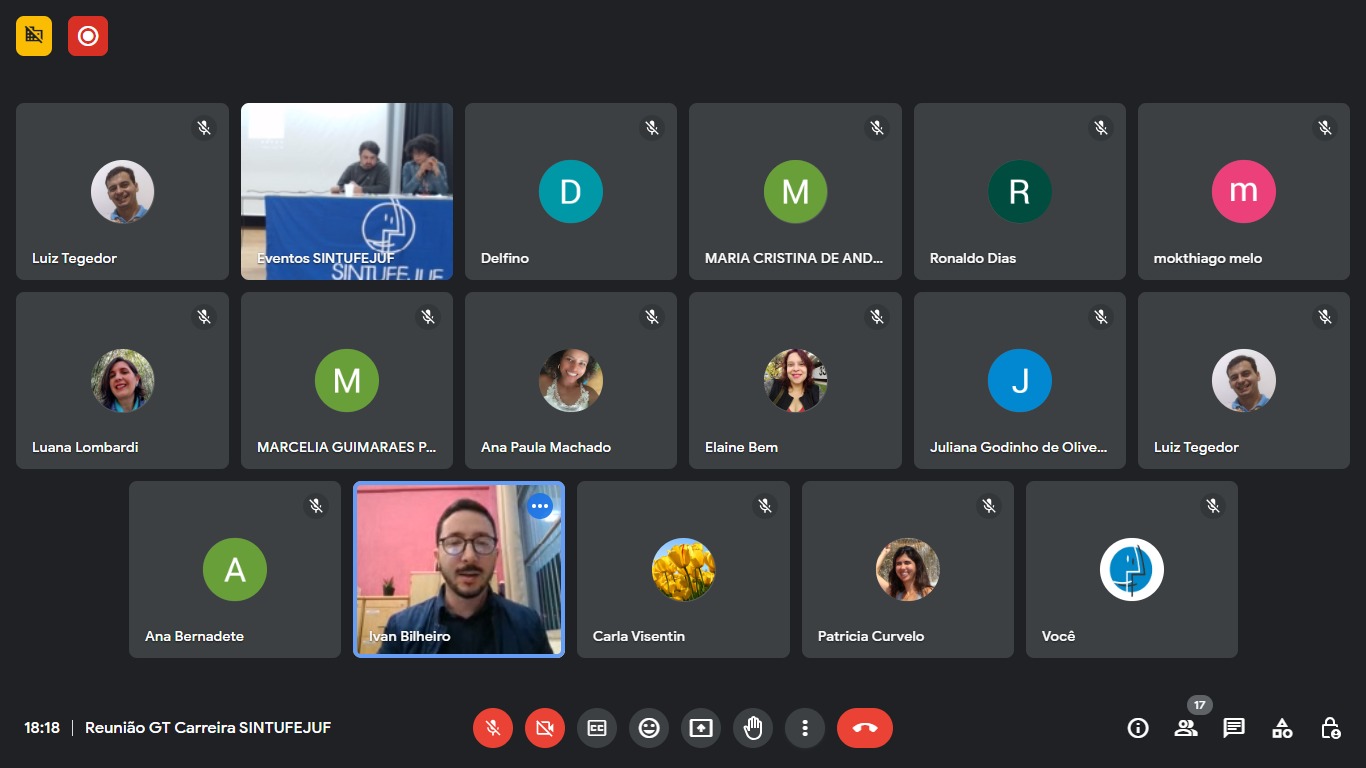Image resolution: width=1366 pixels, height=768 pixels.
Task: Click the name label Carla Visentin
Action: coord(639,636)
